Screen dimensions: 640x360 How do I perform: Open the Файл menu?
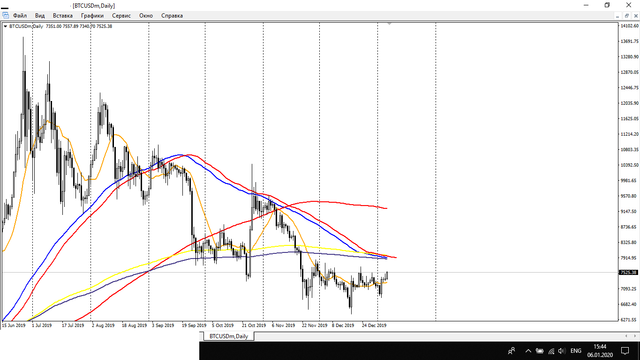[20, 16]
